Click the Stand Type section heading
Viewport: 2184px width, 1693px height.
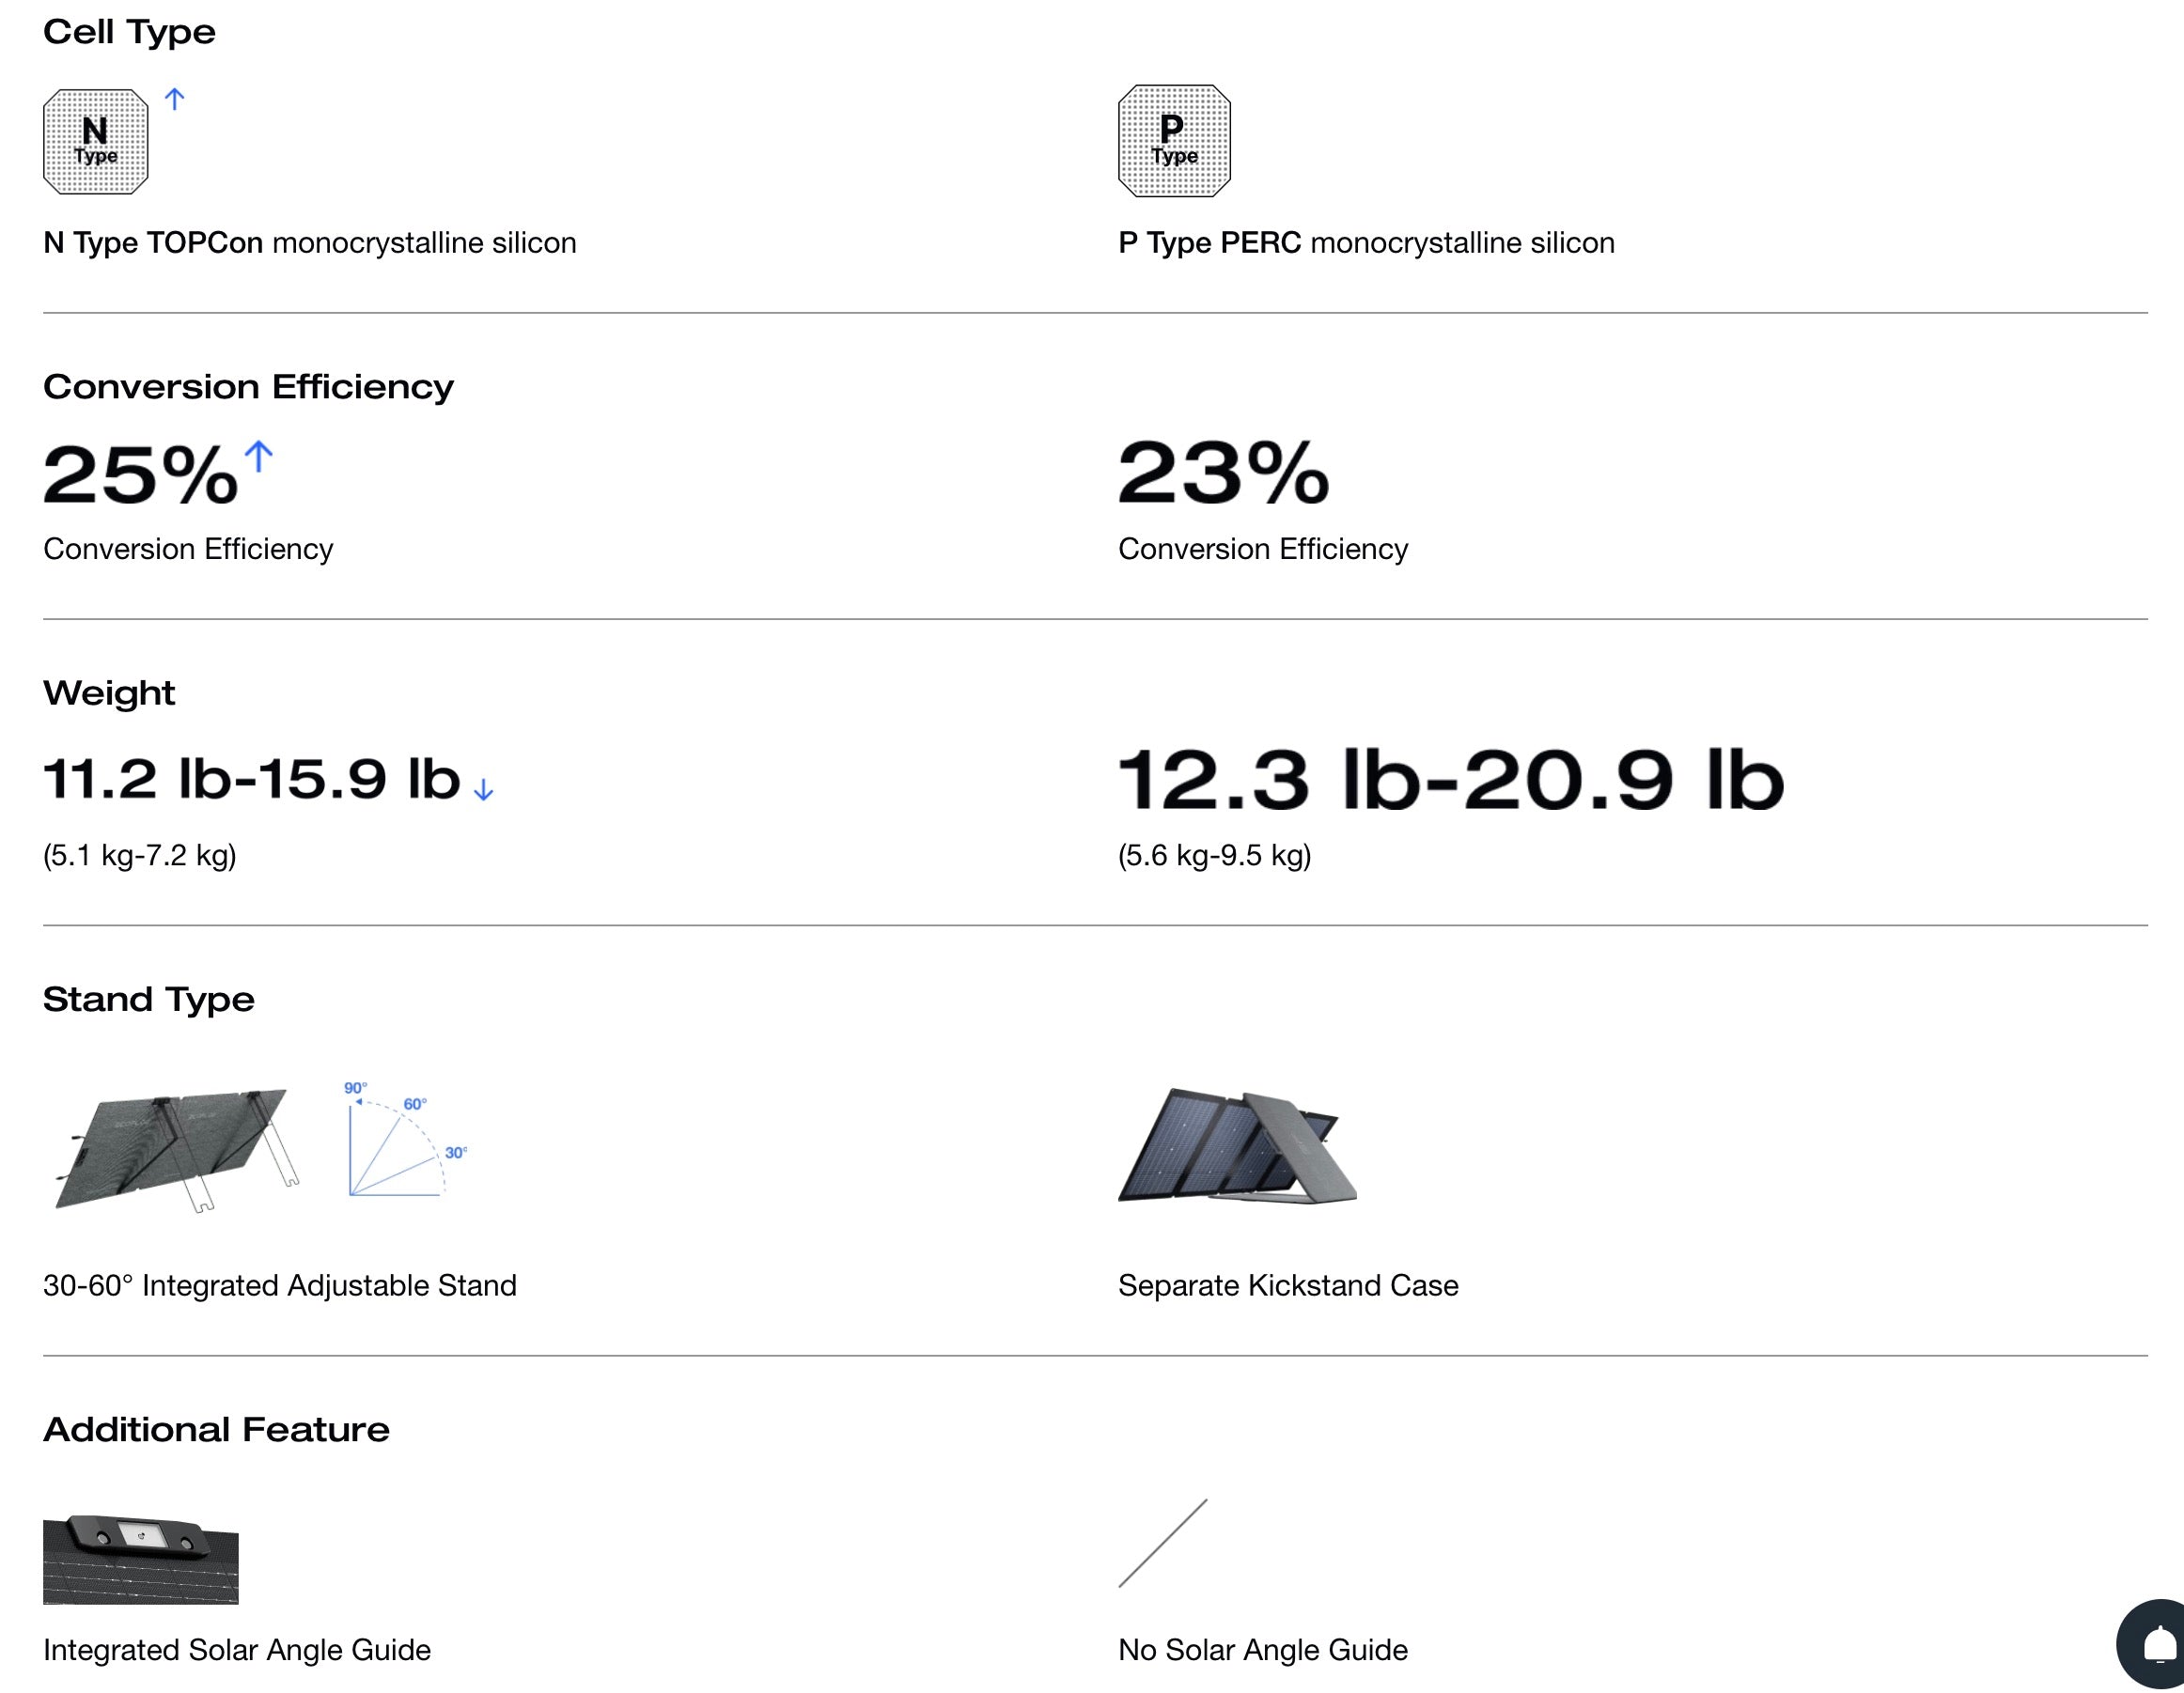click(149, 999)
